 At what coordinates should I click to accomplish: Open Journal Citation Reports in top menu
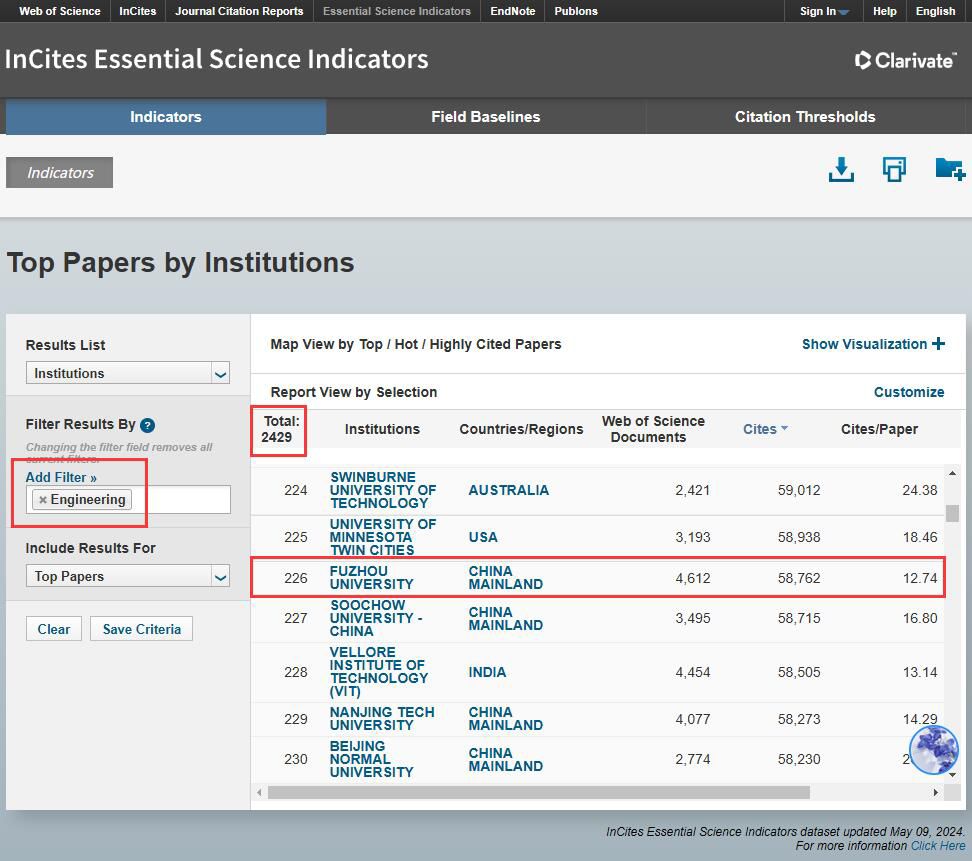[x=239, y=11]
